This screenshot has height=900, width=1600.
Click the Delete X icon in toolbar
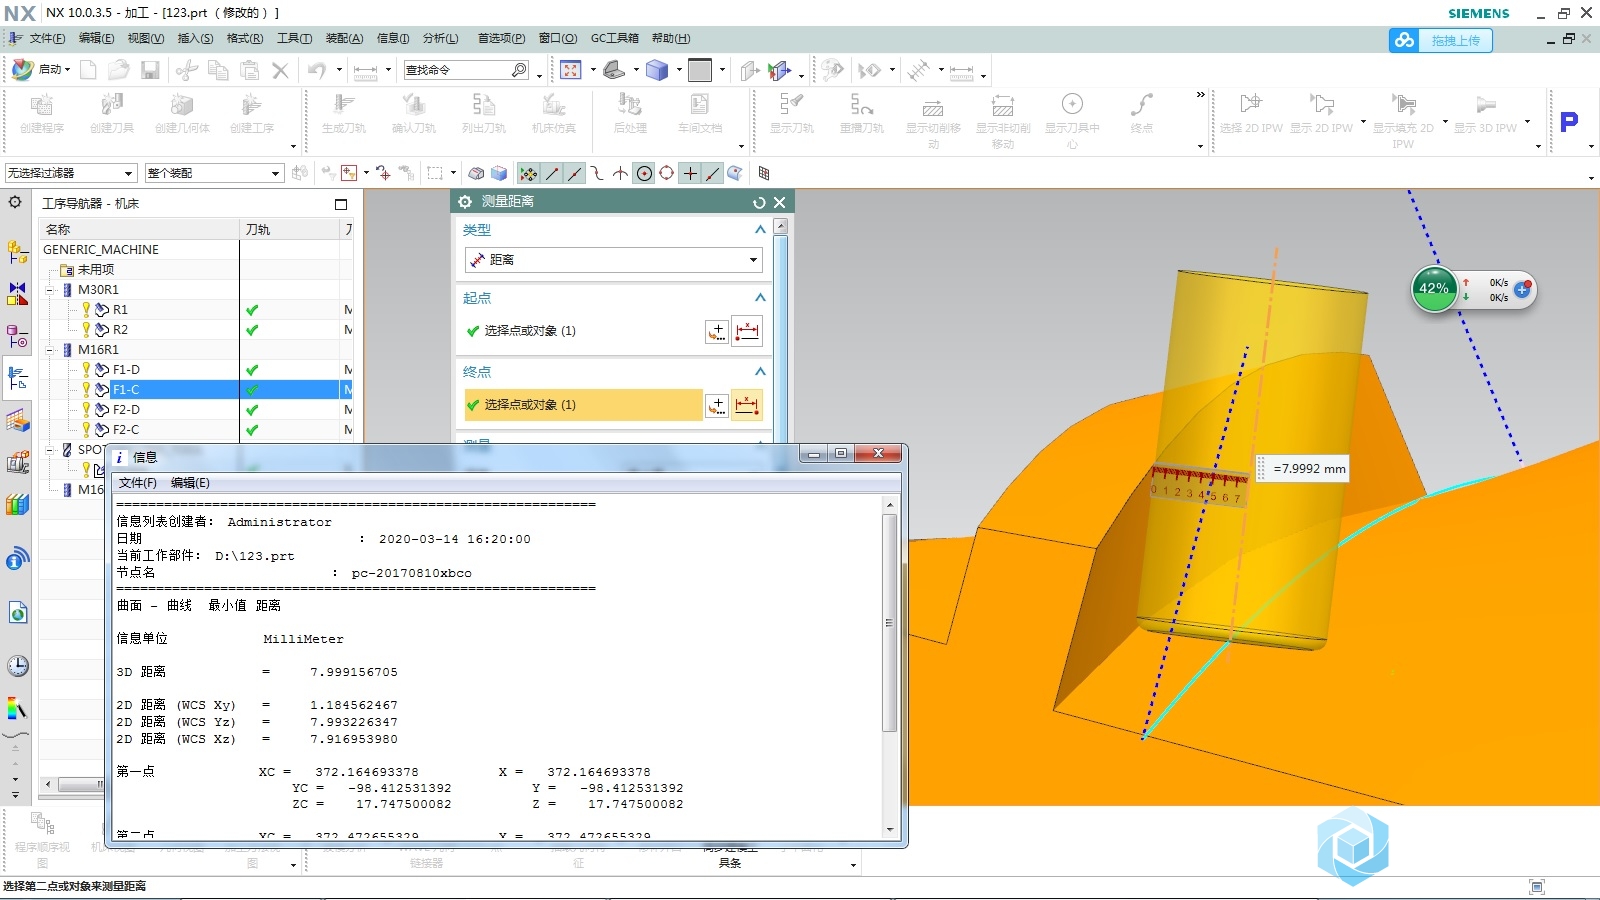click(280, 70)
